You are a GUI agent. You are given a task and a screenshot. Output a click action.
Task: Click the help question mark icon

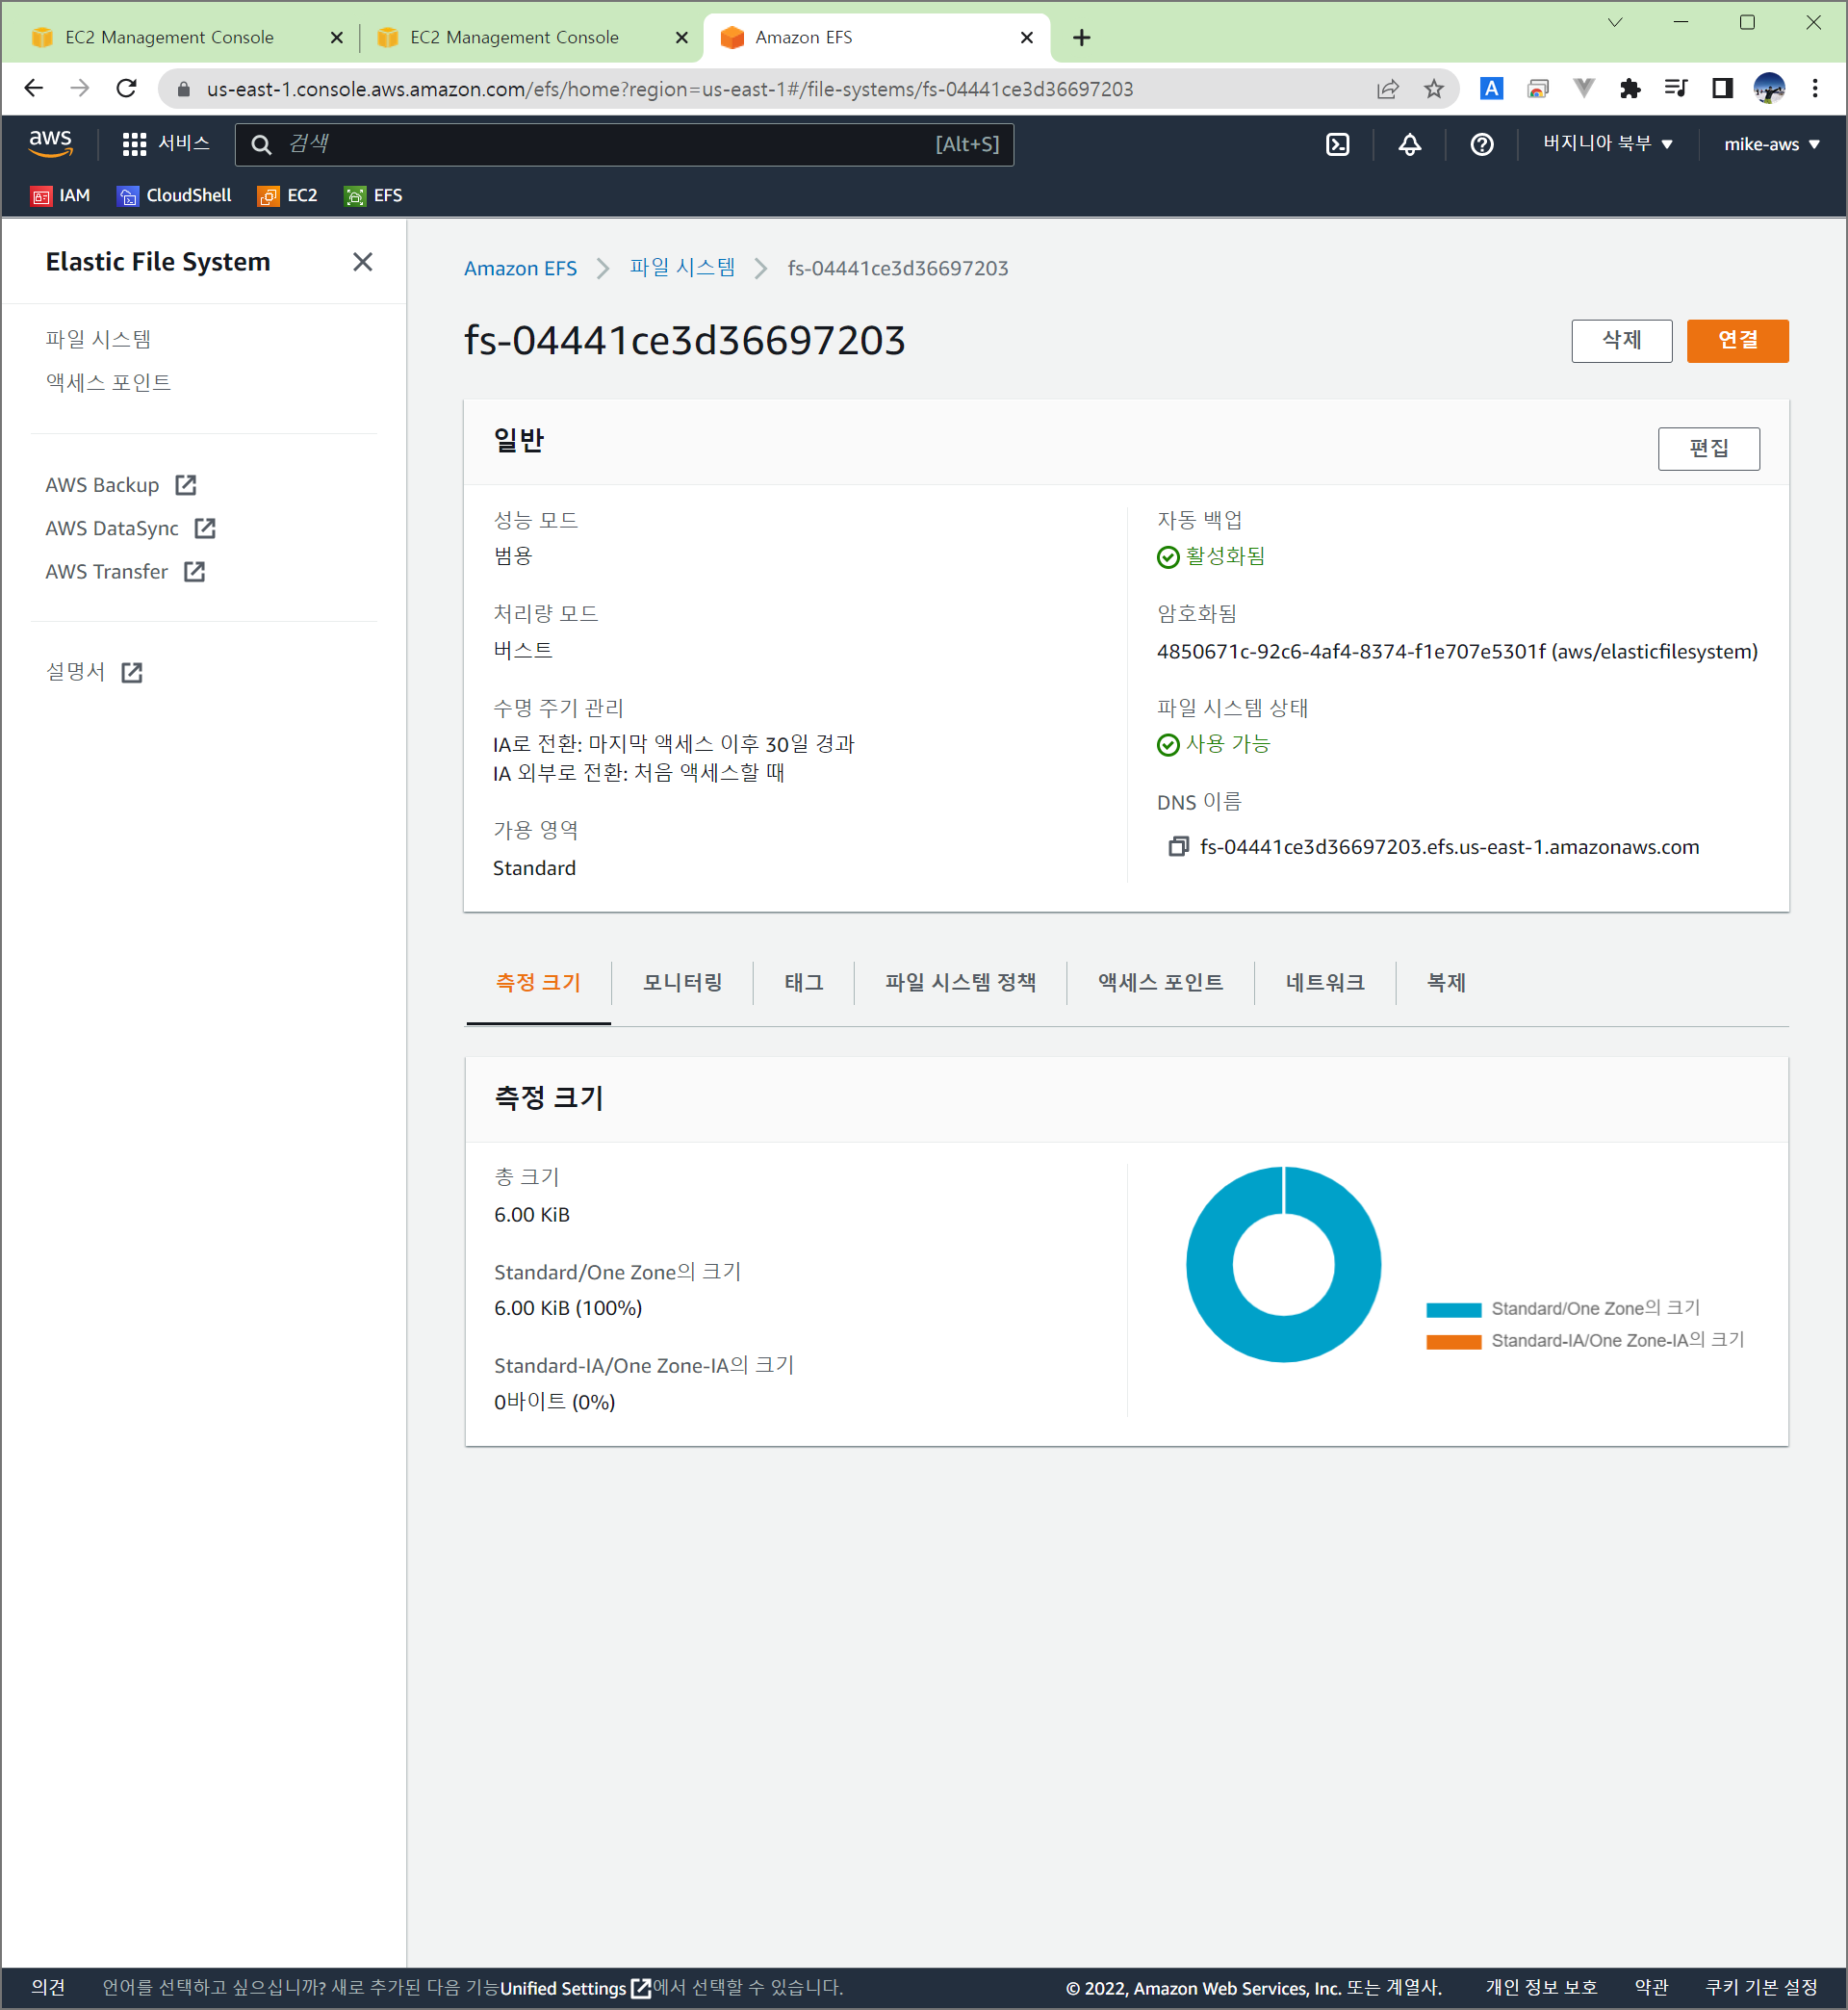click(1481, 144)
